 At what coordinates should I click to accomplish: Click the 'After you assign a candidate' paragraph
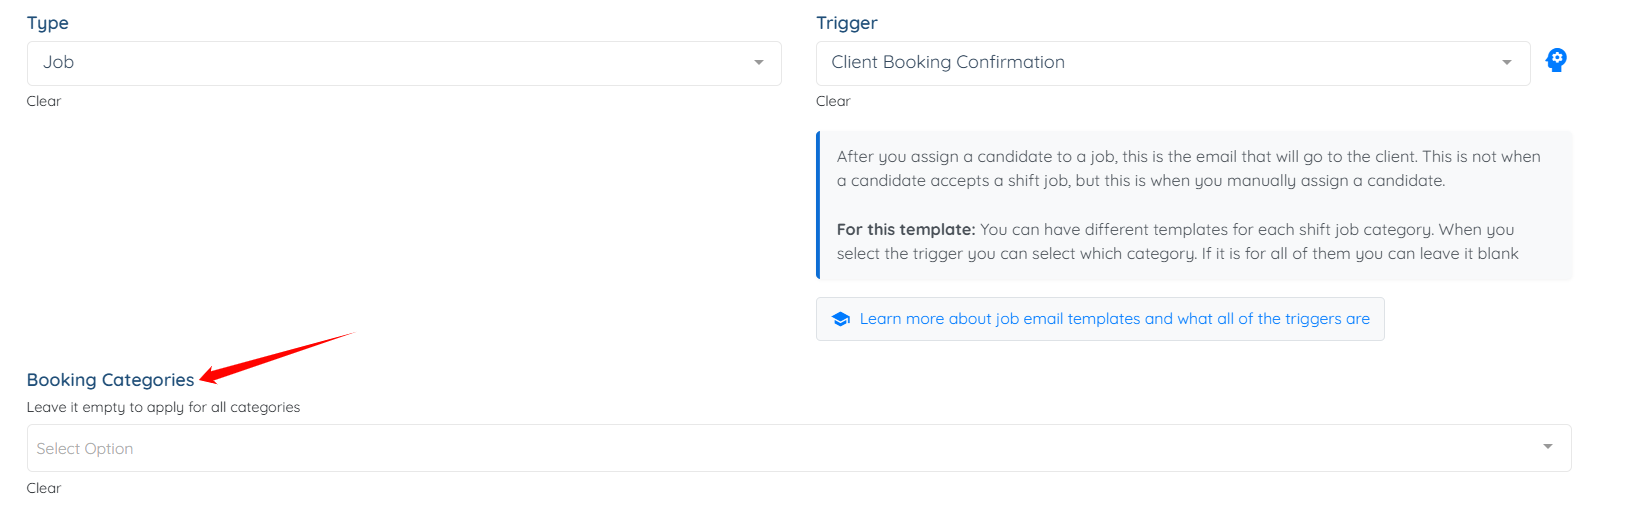[x=1189, y=169]
